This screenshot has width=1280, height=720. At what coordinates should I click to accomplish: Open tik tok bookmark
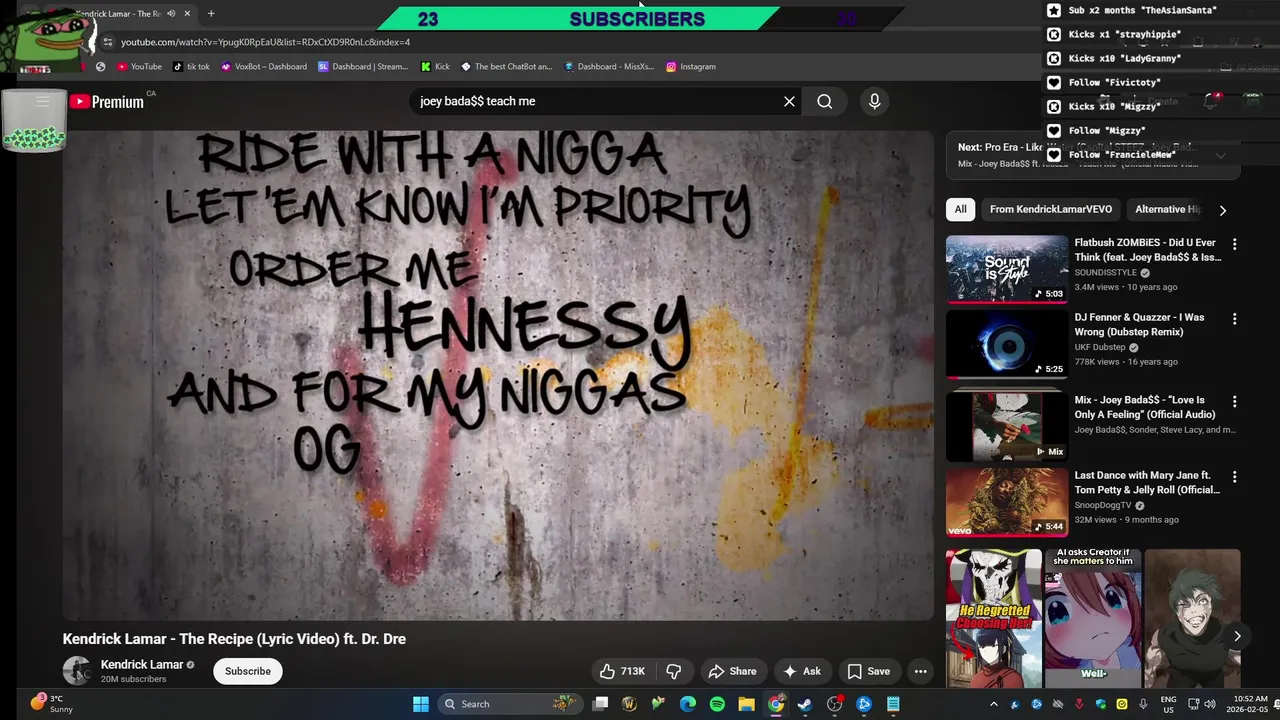(x=191, y=67)
